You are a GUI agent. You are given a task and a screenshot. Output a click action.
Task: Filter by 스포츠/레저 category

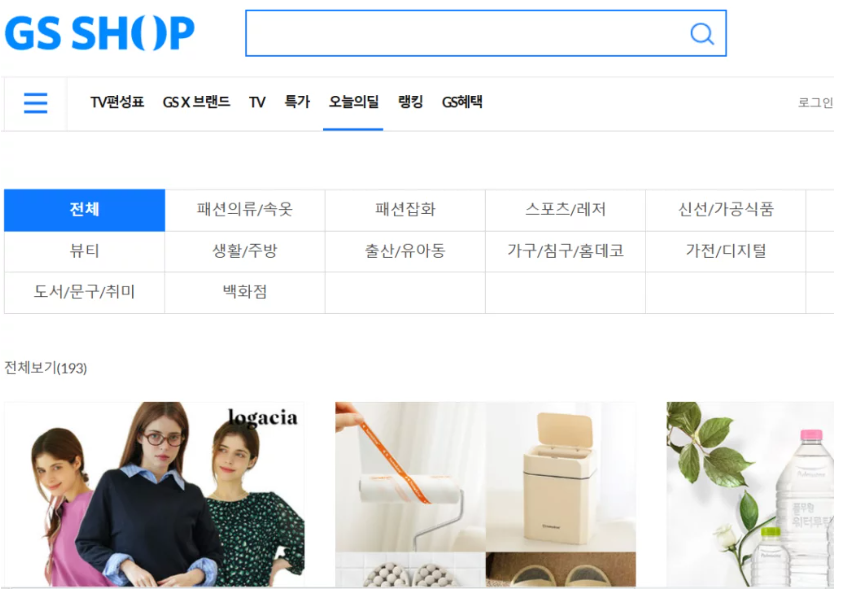(x=566, y=210)
